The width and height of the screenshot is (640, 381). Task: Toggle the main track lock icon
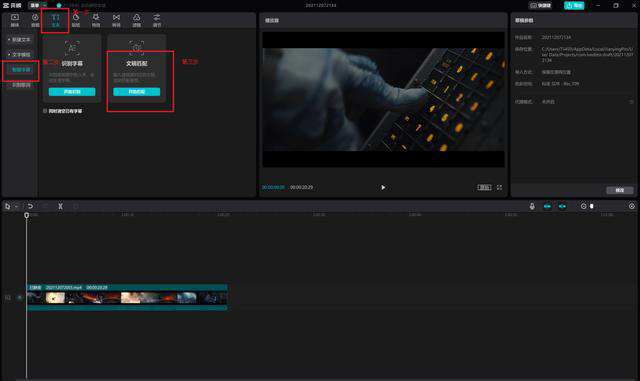(x=8, y=298)
